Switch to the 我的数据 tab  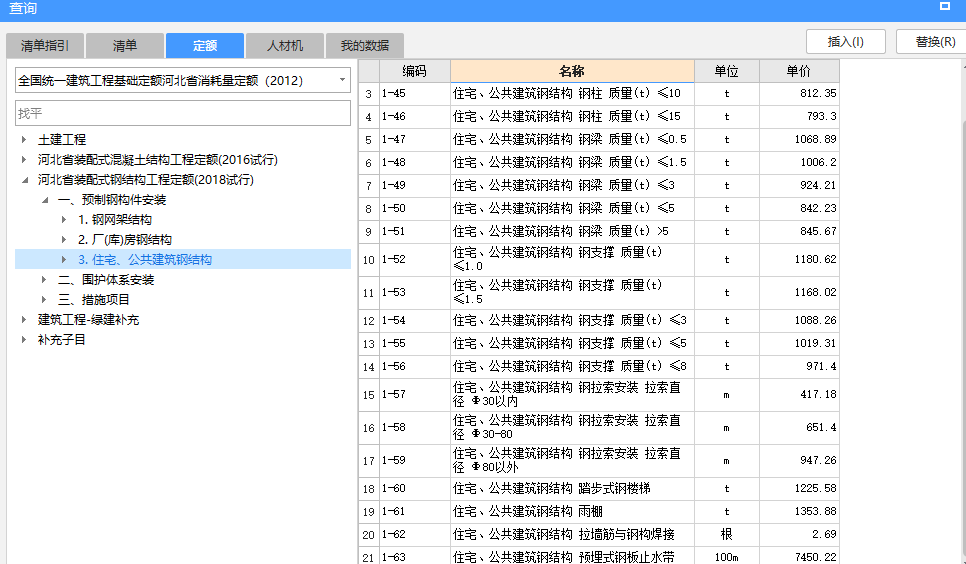365,46
